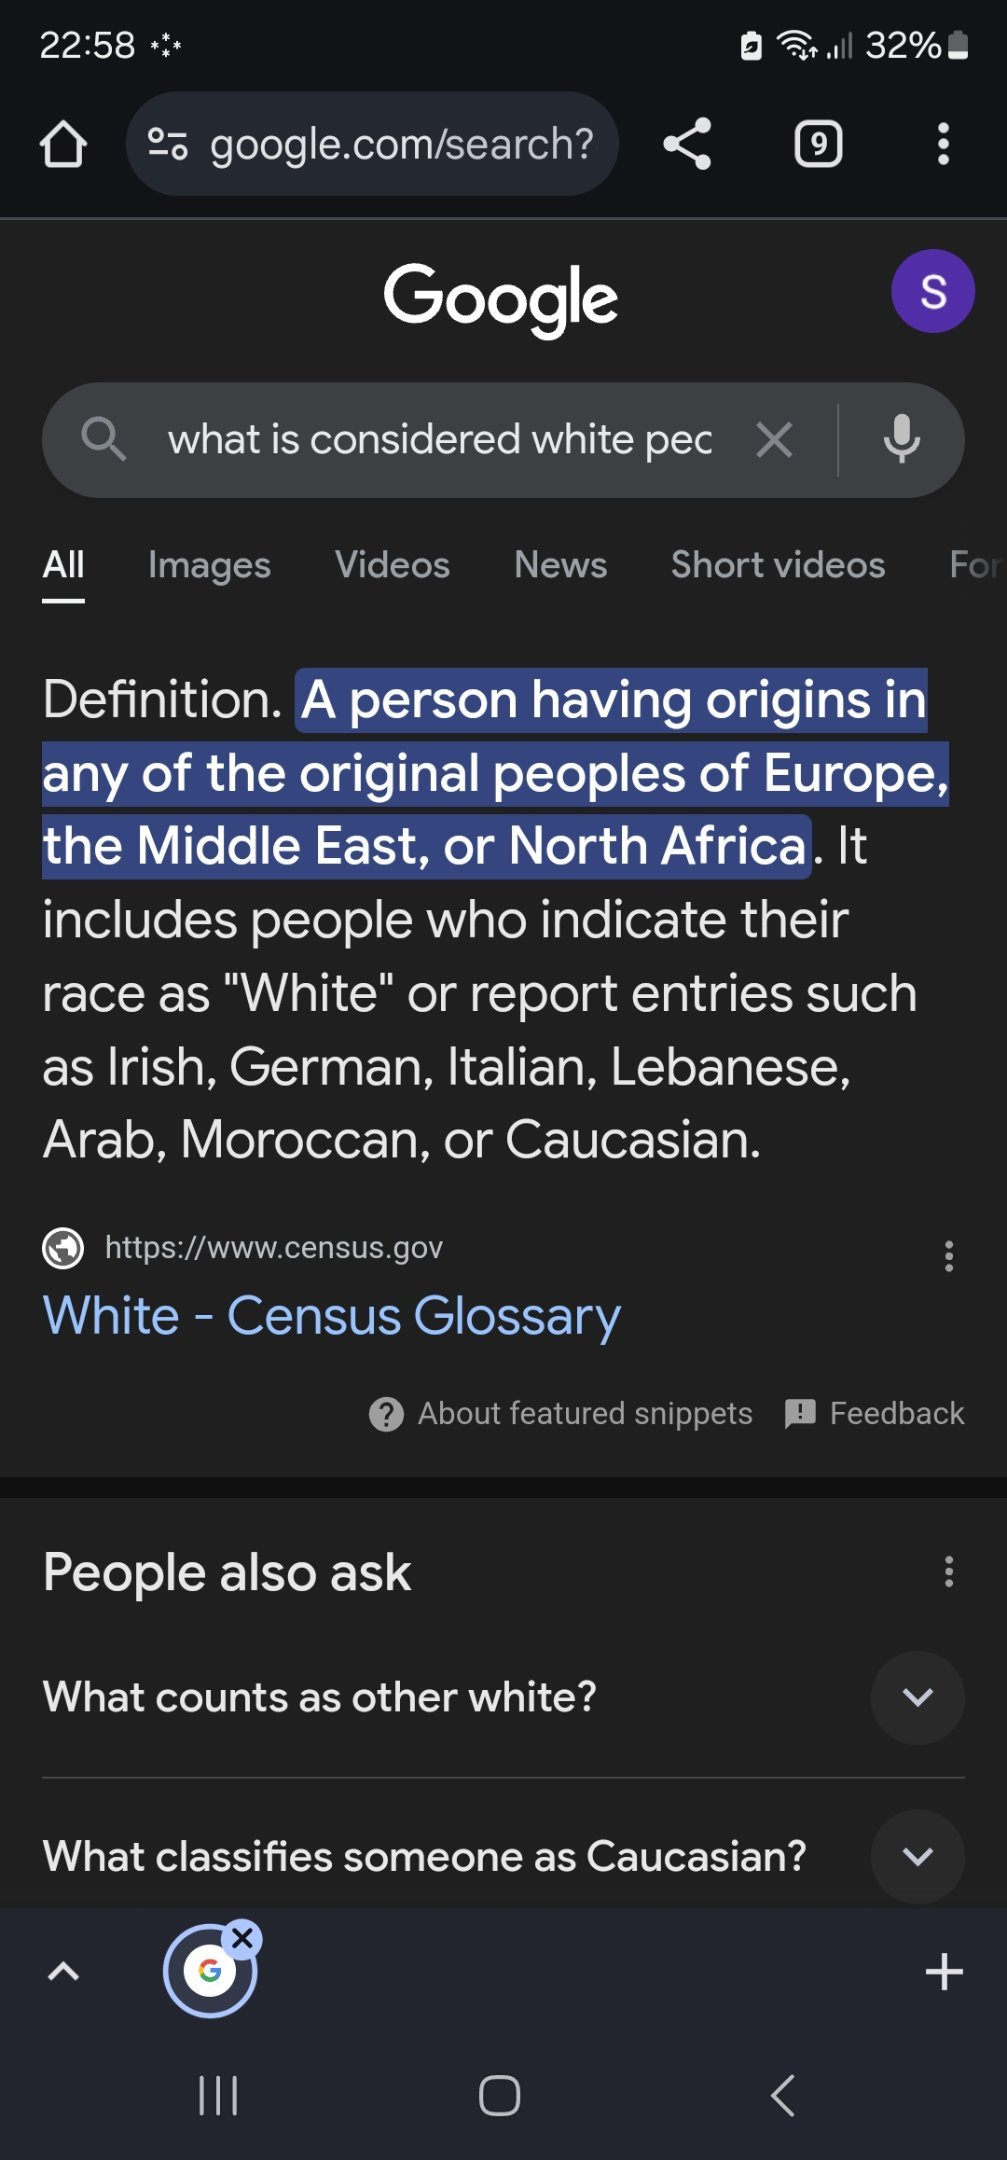
Task: Open About featured snippets
Action: [x=560, y=1413]
